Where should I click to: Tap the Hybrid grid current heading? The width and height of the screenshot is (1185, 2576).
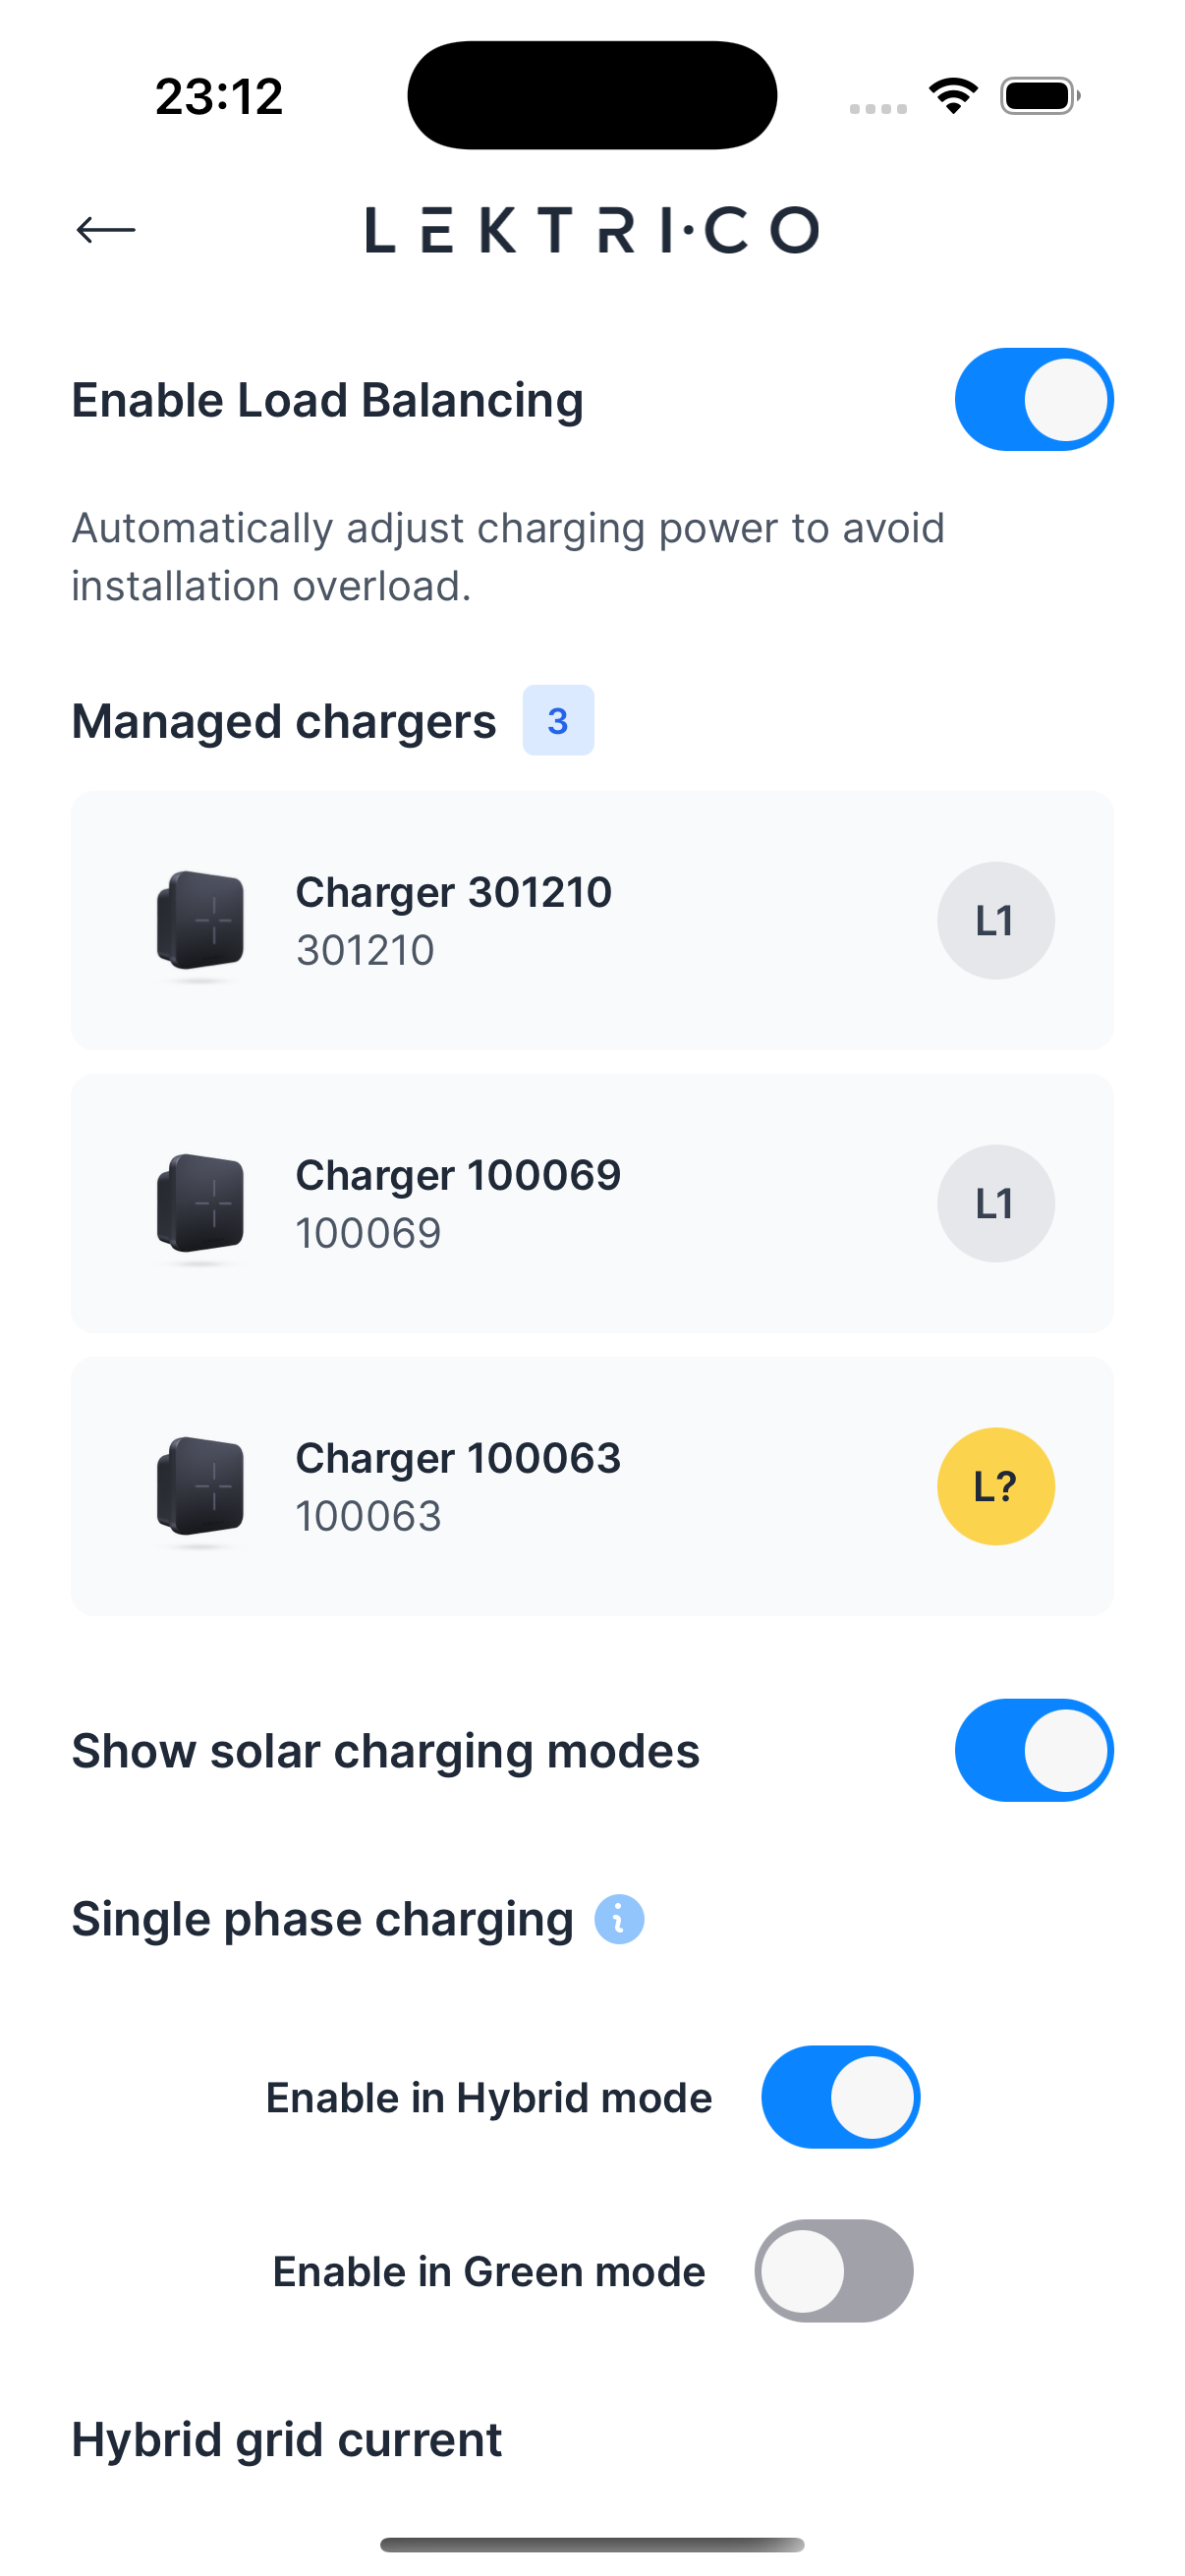pyautogui.click(x=287, y=2439)
